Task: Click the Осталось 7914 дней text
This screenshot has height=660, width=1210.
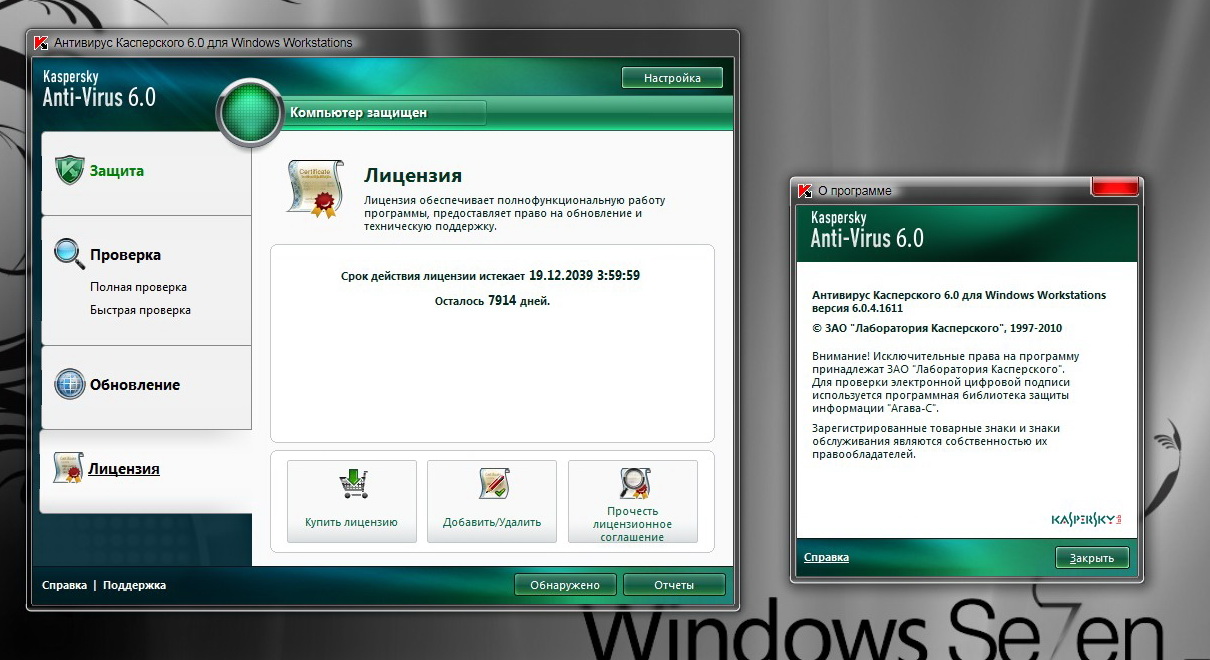Action: [x=492, y=300]
